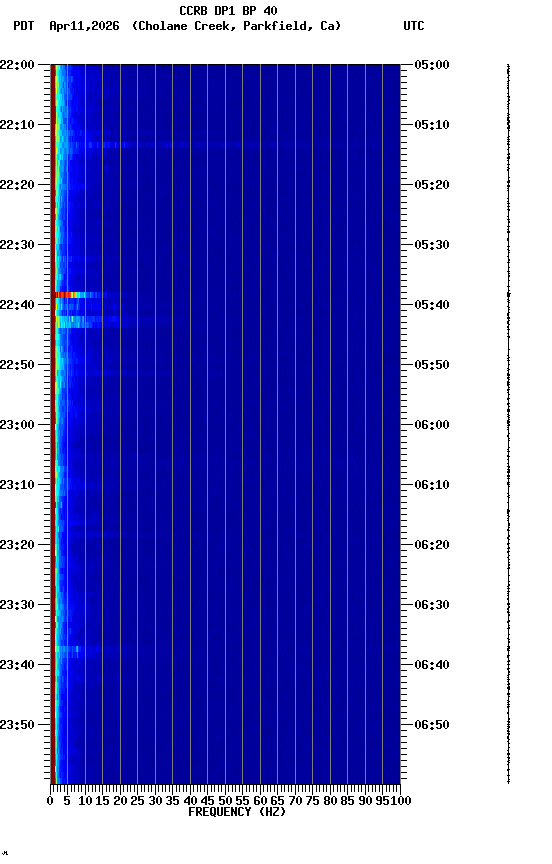The width and height of the screenshot is (552, 864).
Task: Click the 22:50 PDT time label
Action: coord(17,365)
